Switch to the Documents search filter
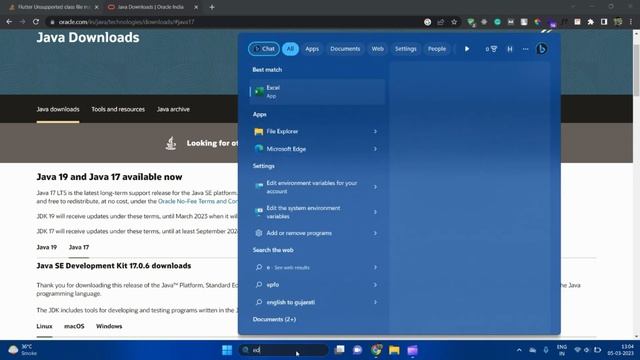 click(x=345, y=49)
